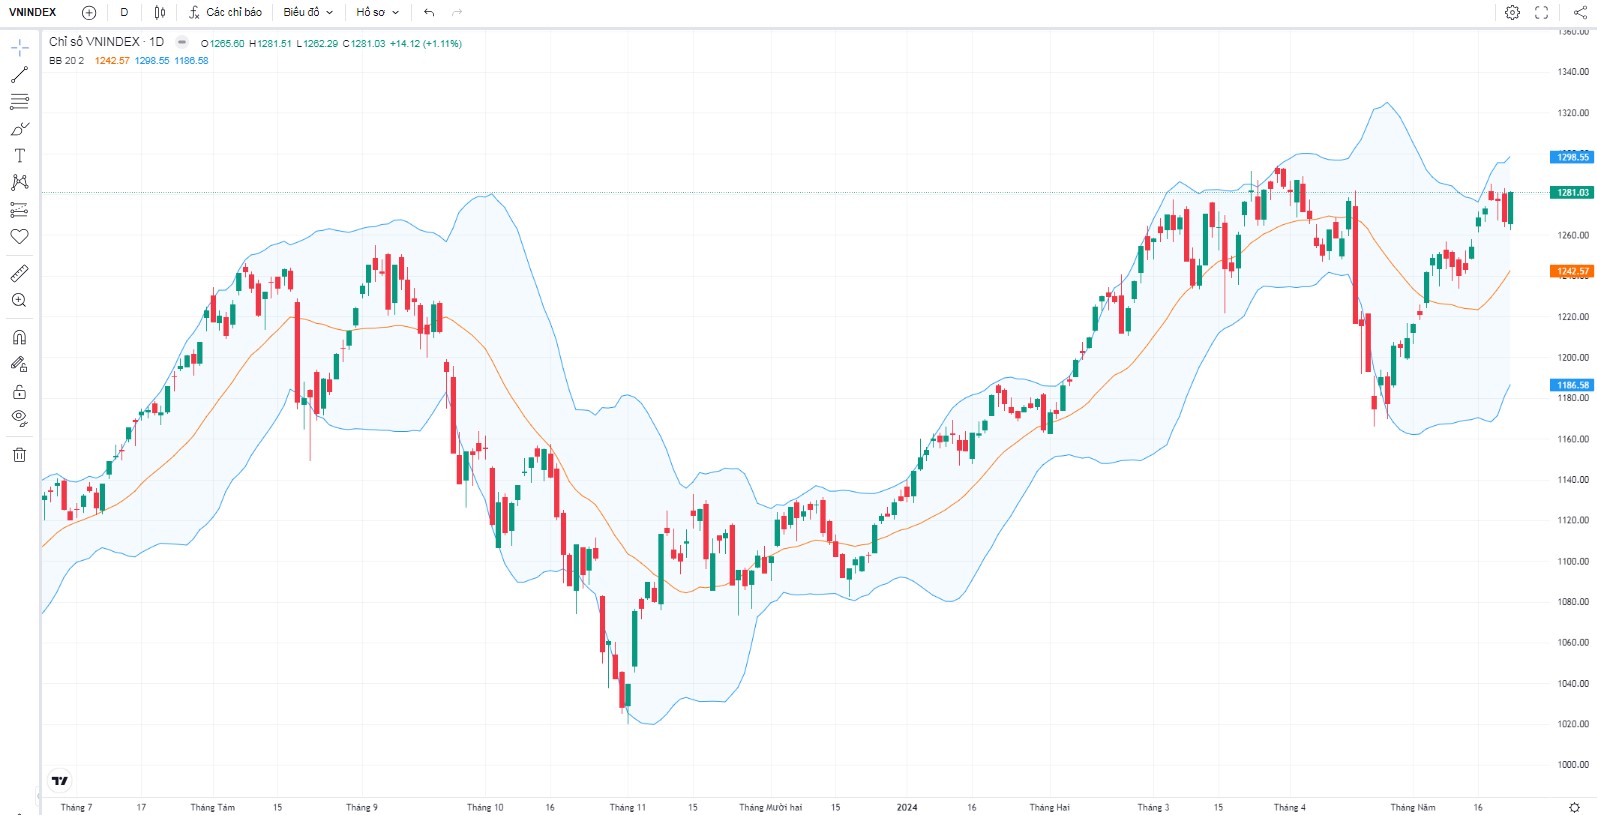Select the brush drawing tool
This screenshot has height=815, width=1597.
(19, 129)
